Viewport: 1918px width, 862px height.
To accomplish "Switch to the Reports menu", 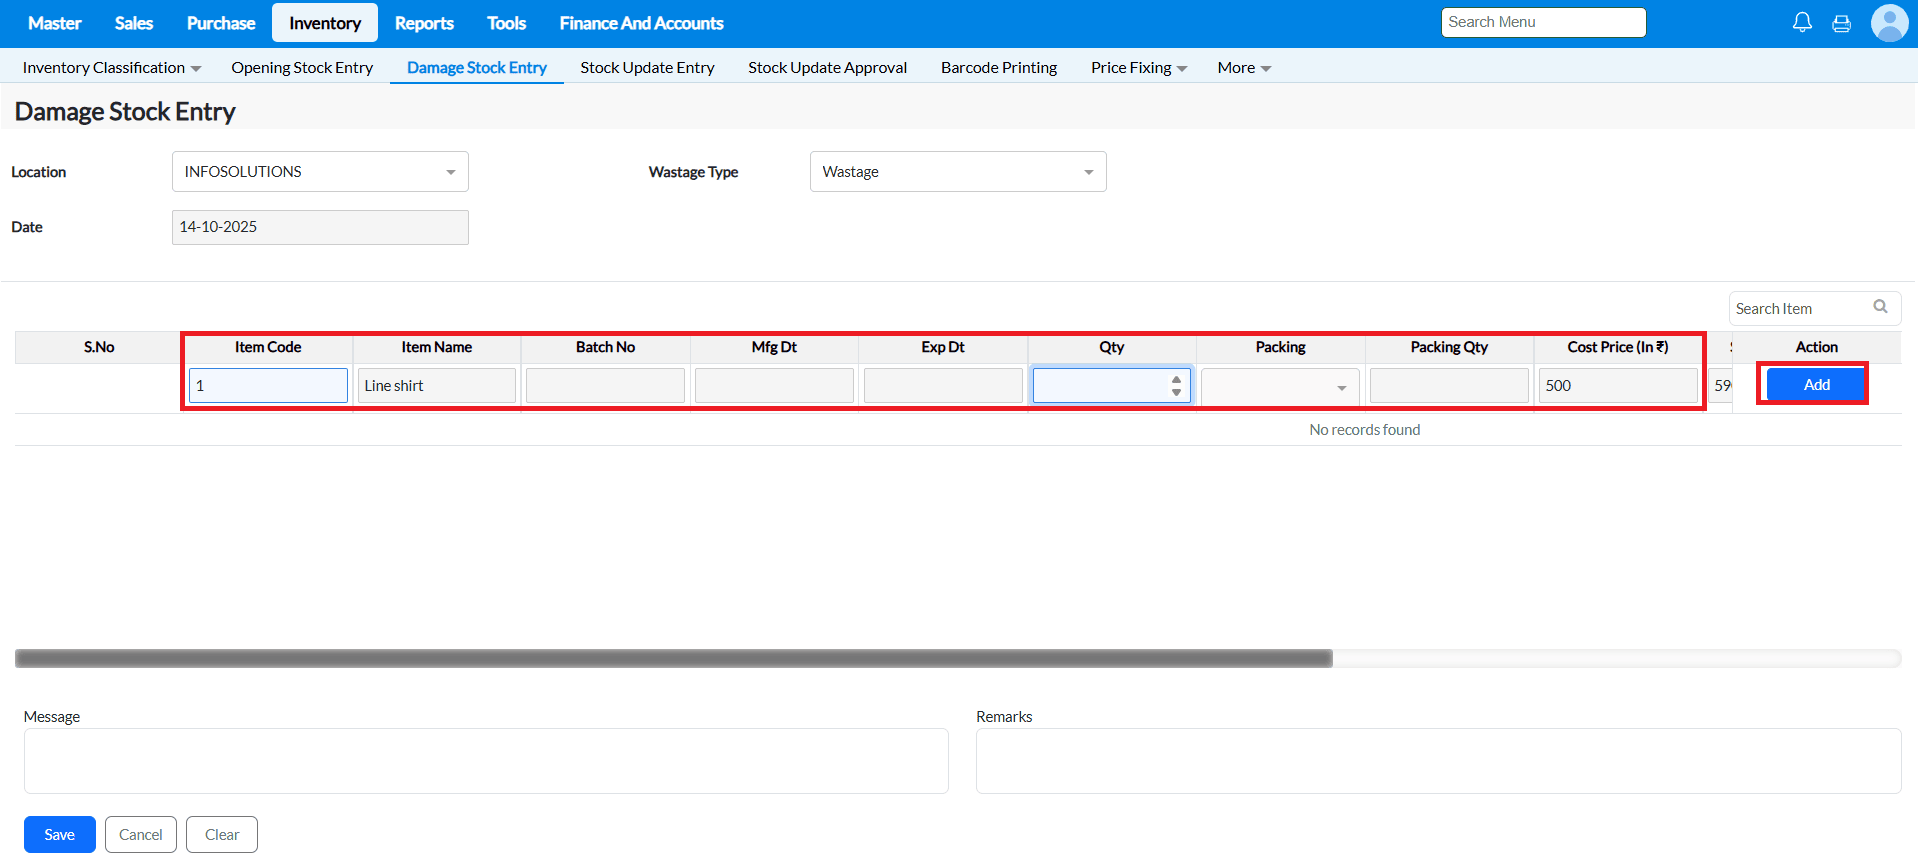I will [x=424, y=23].
